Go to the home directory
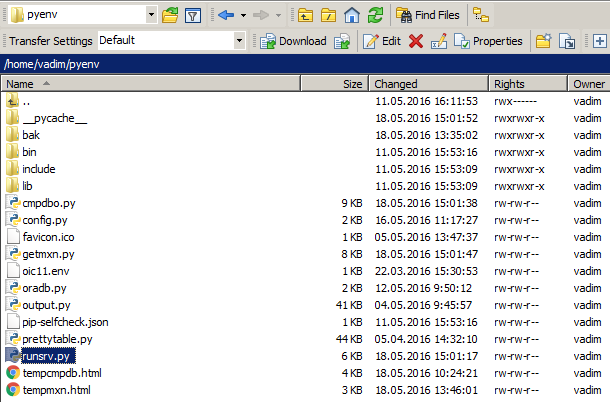 click(x=351, y=15)
